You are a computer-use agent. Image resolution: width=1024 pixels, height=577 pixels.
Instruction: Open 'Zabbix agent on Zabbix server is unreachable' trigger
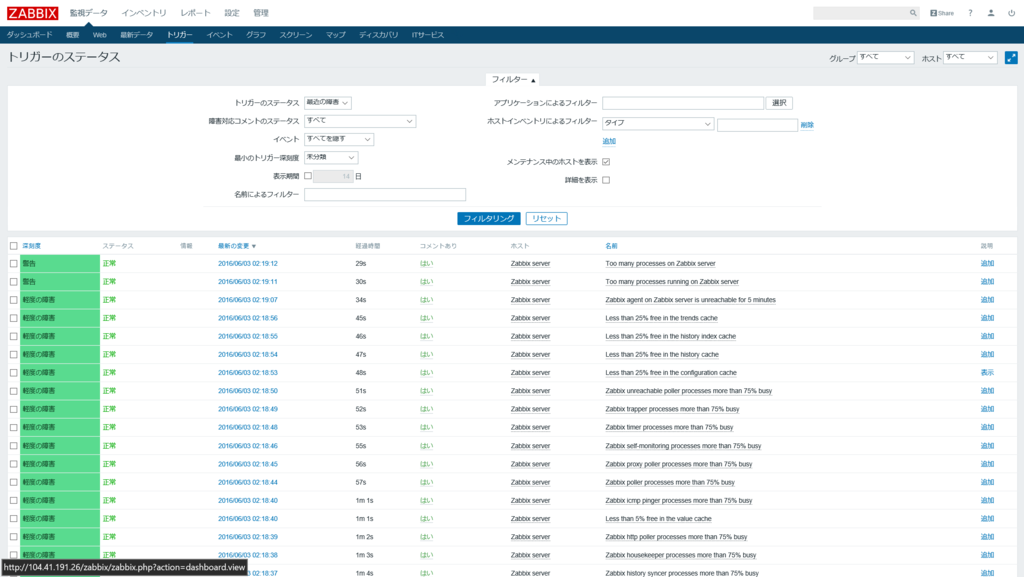tap(690, 300)
